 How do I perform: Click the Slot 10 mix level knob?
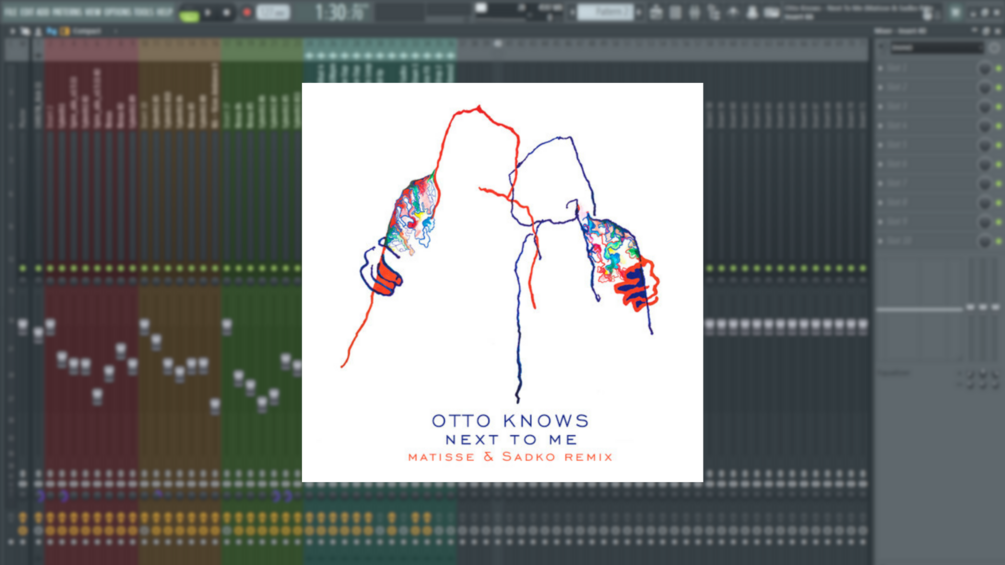tap(985, 242)
